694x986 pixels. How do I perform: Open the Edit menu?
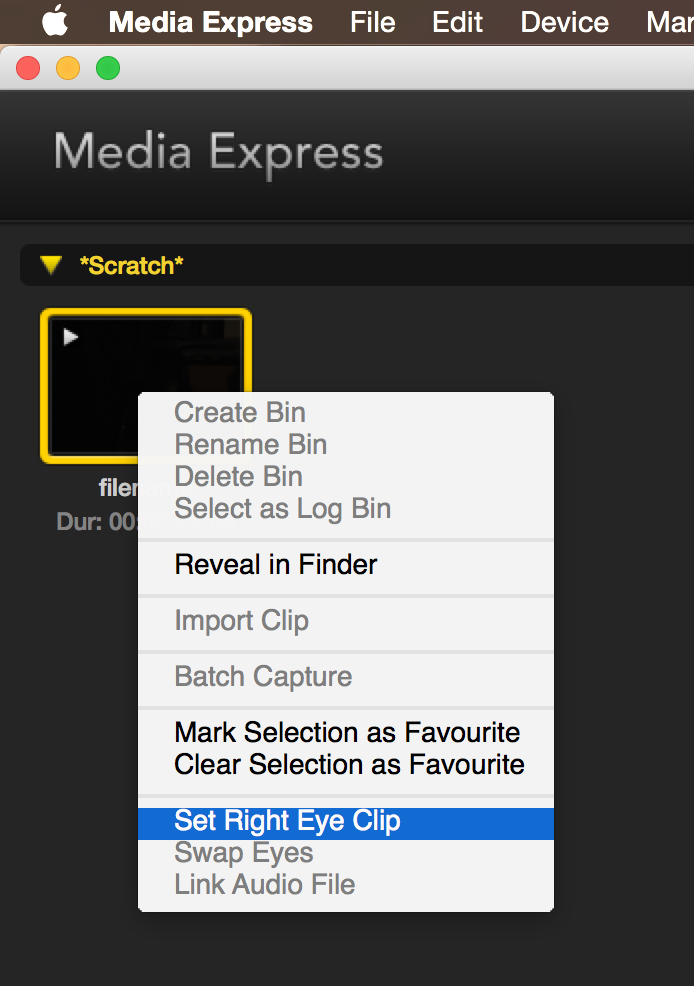point(457,23)
